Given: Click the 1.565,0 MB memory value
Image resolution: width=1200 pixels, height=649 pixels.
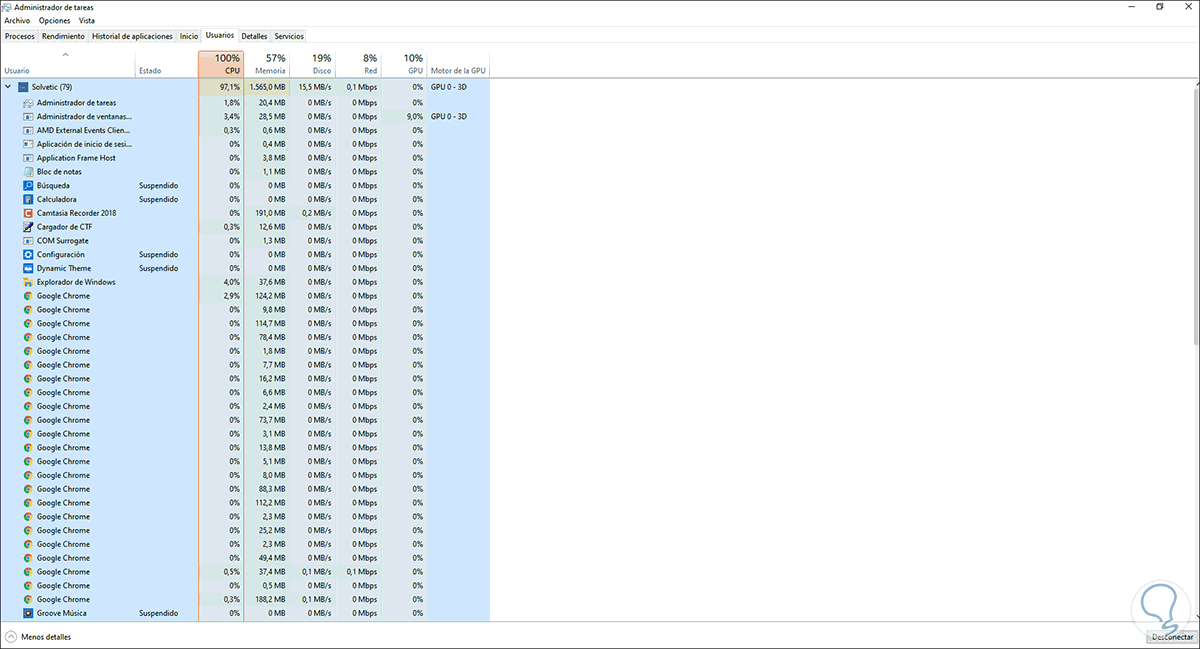Looking at the screenshot, I should coord(267,87).
